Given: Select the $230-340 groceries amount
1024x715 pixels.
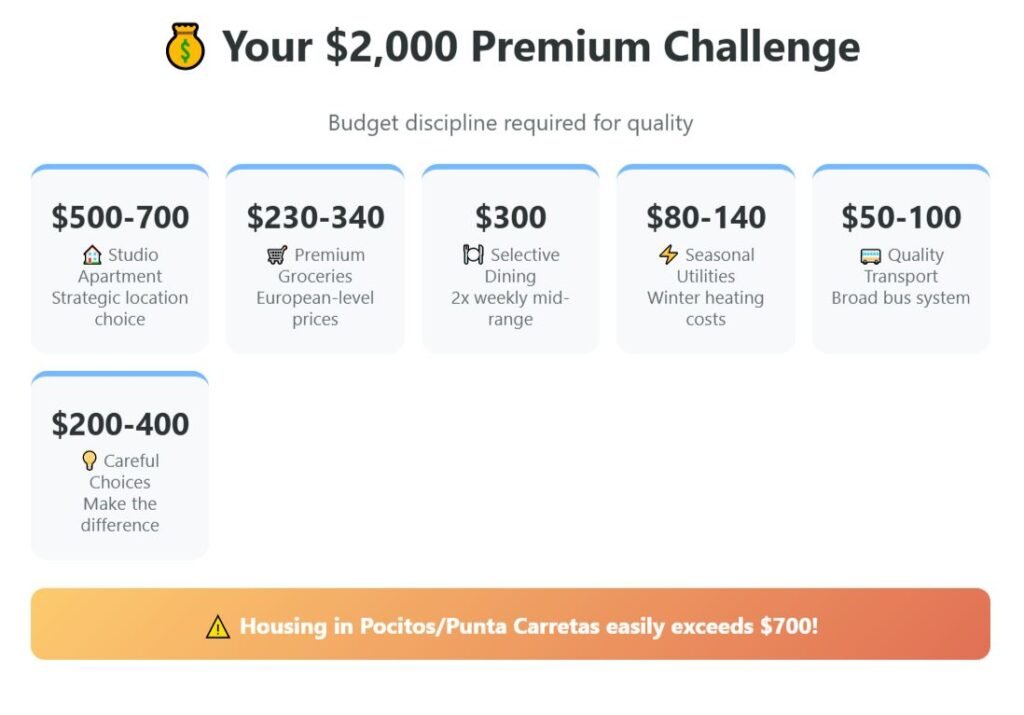Looking at the screenshot, I should pyautogui.click(x=315, y=217).
